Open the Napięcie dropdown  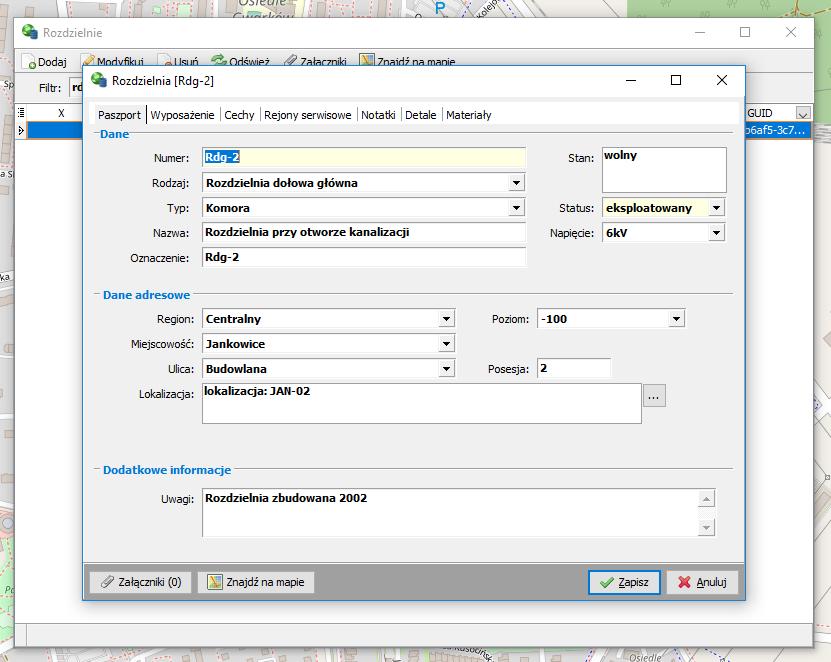717,233
